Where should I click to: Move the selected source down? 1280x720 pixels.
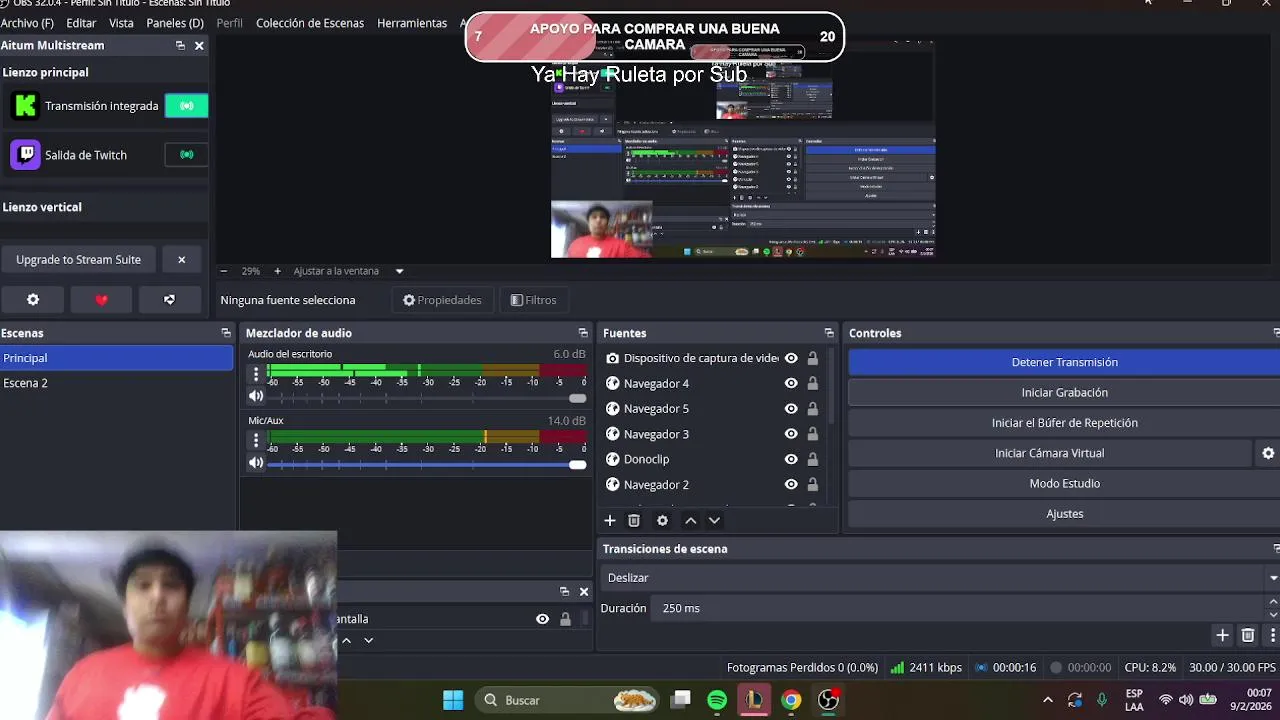coord(714,520)
